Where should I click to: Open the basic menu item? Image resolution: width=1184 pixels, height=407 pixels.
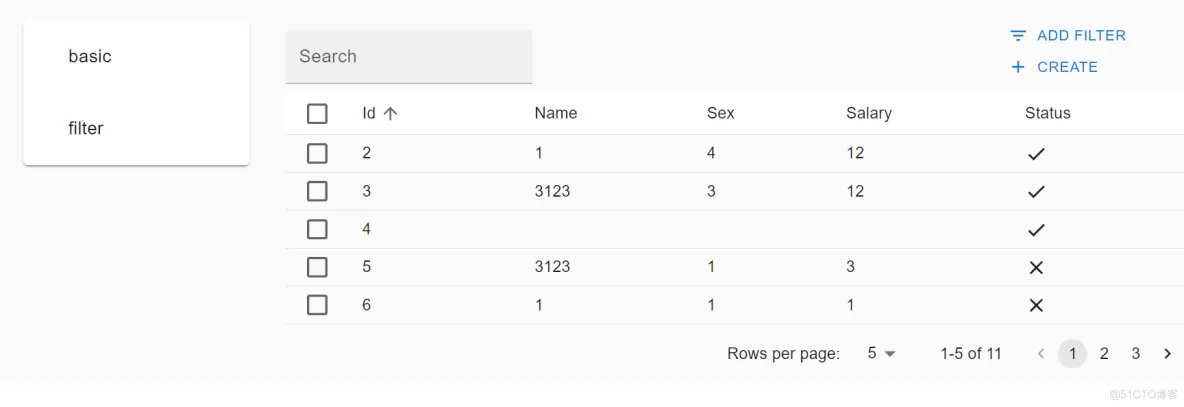click(90, 57)
